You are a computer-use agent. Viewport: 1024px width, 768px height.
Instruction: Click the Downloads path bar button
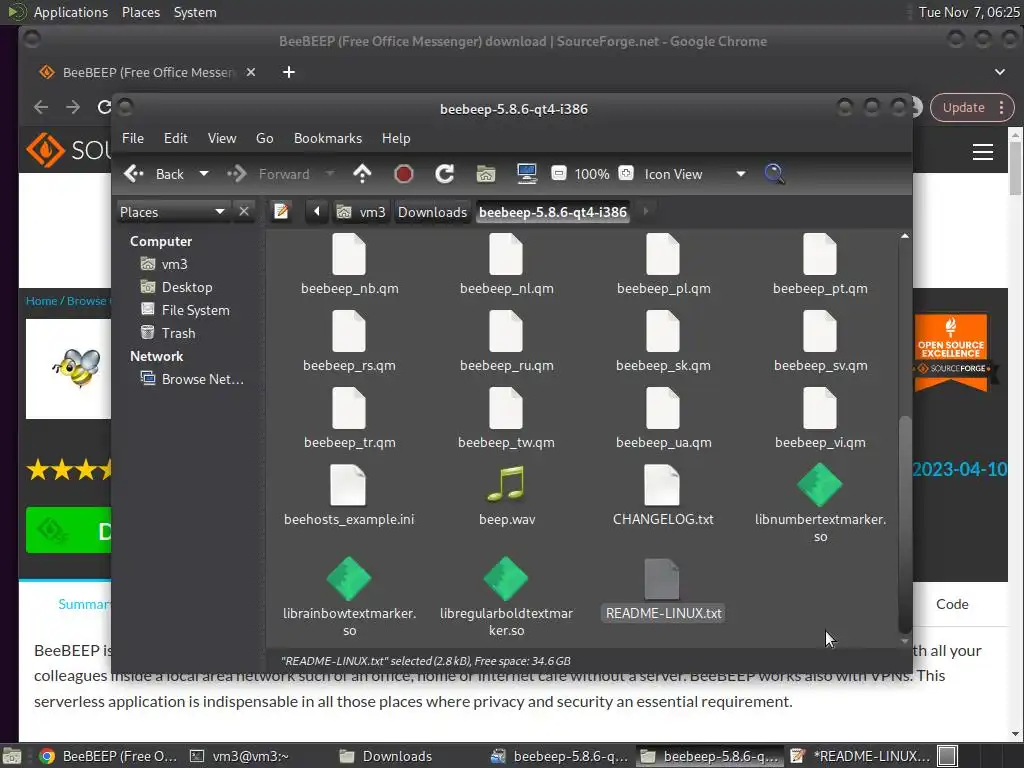point(432,212)
